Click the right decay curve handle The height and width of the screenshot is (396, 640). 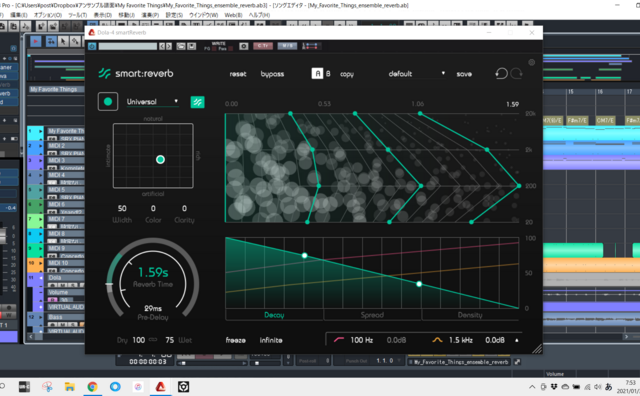(419, 284)
